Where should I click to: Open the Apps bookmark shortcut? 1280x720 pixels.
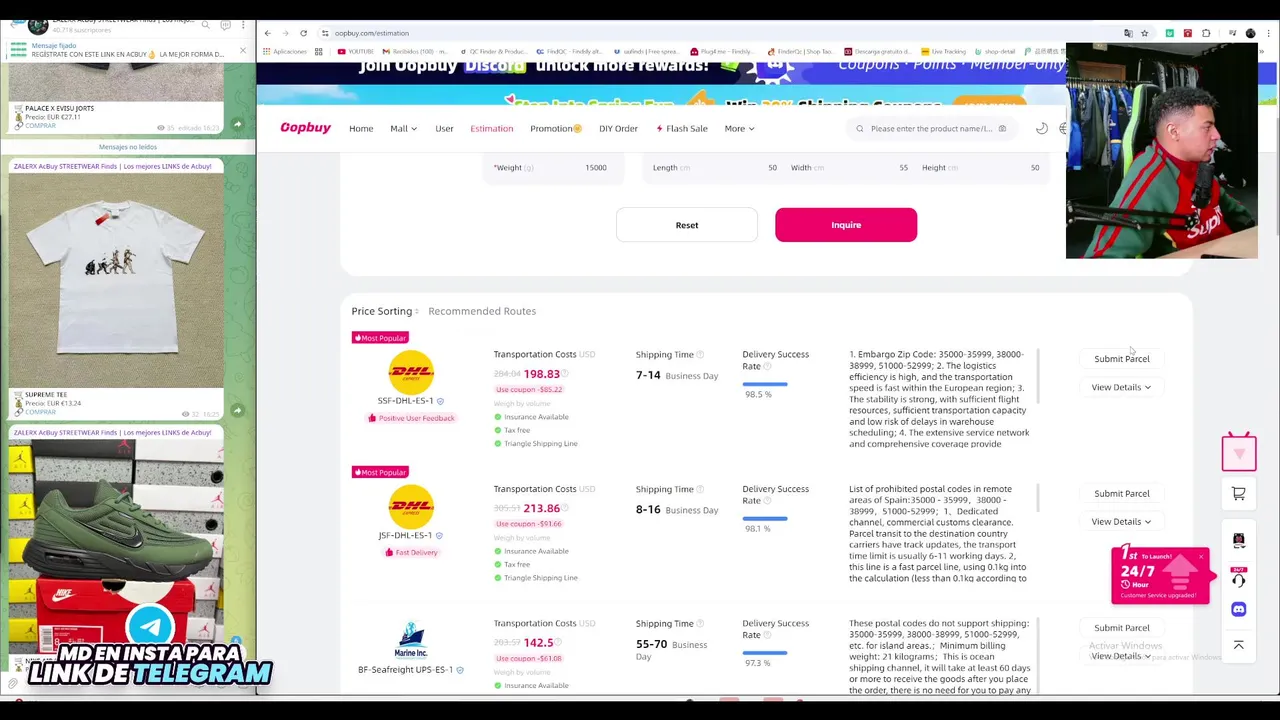tap(285, 51)
